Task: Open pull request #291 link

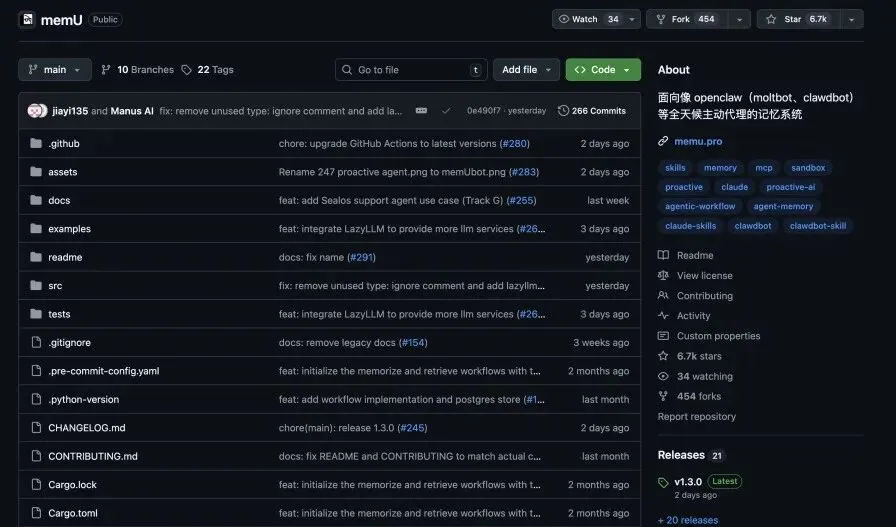Action: click(361, 257)
